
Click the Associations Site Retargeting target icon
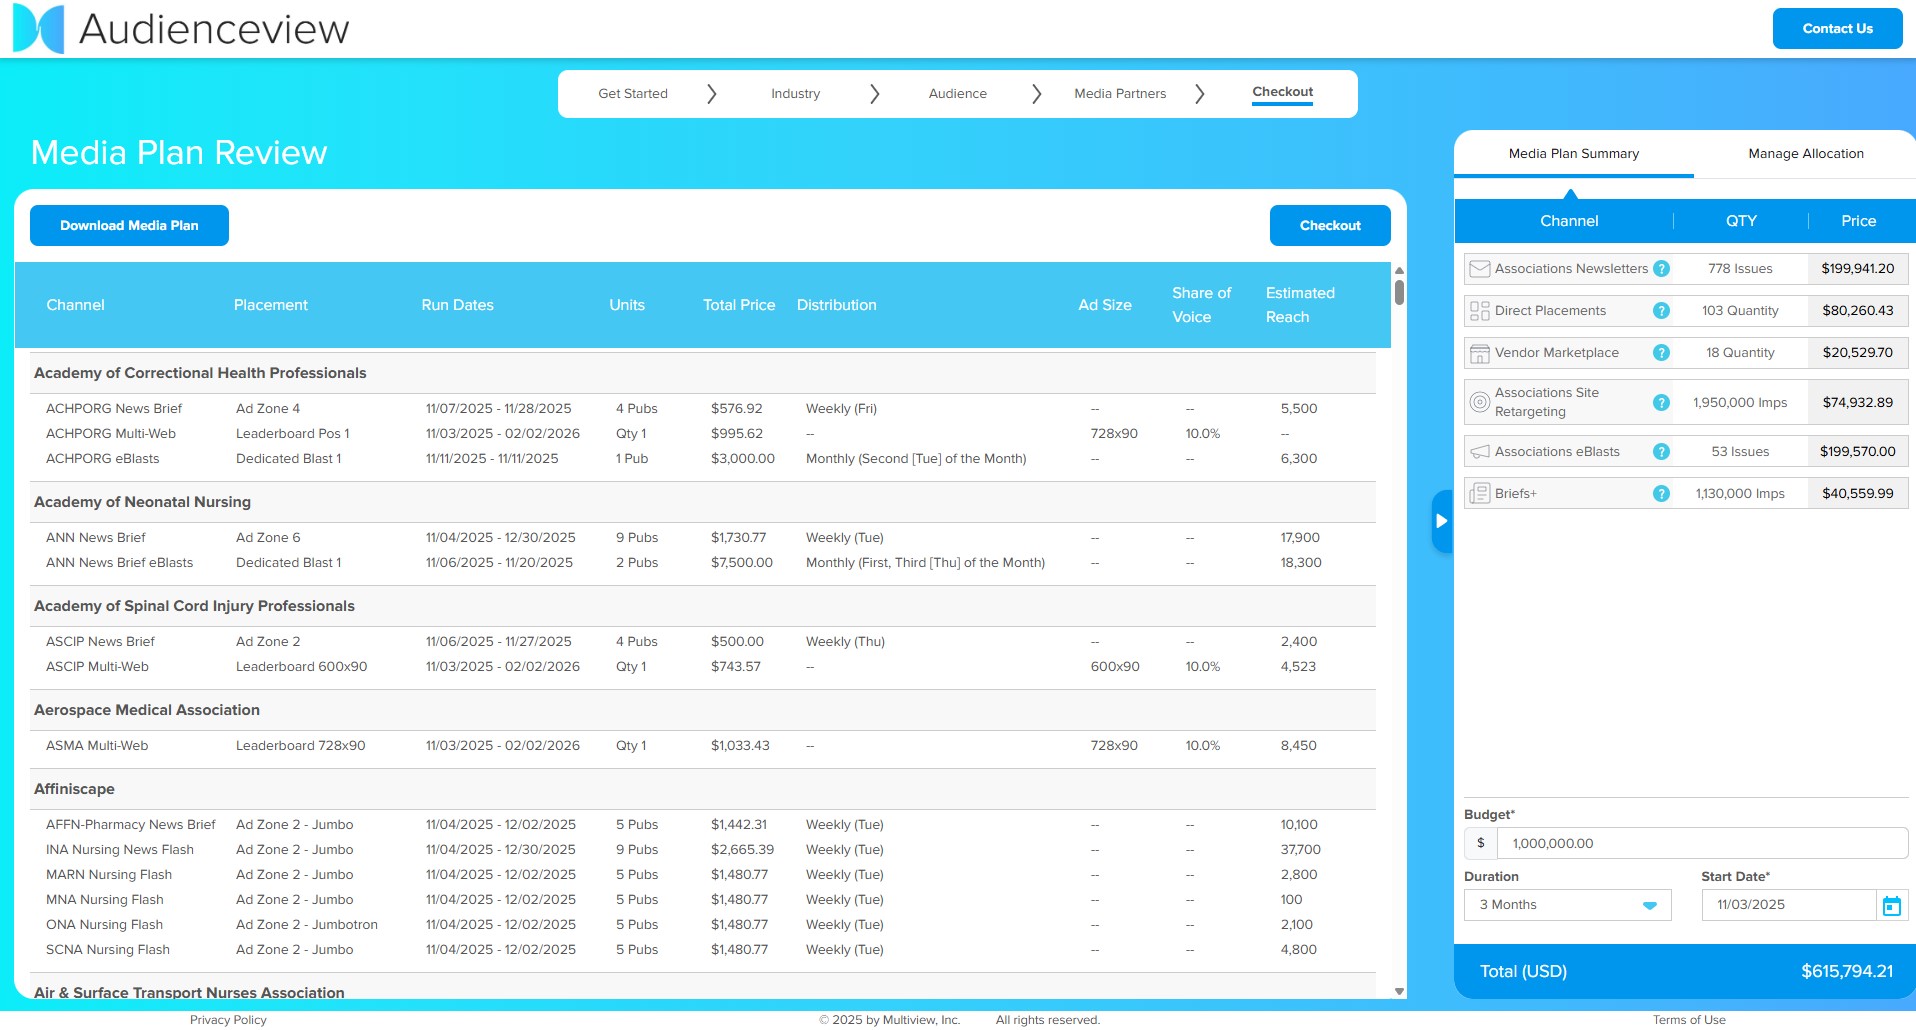tap(1479, 402)
